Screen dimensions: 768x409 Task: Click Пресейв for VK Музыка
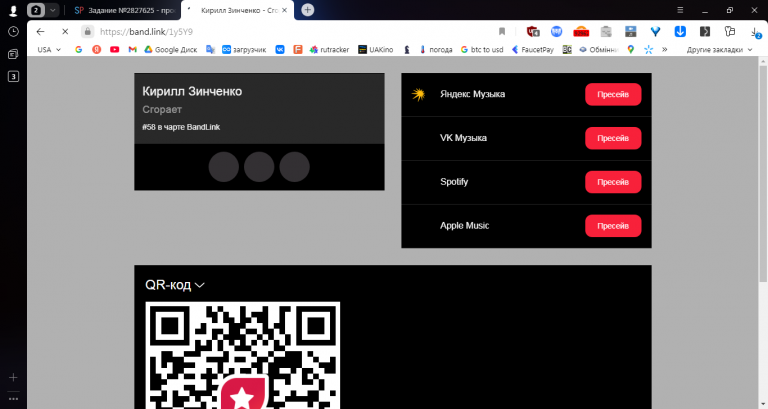[613, 138]
